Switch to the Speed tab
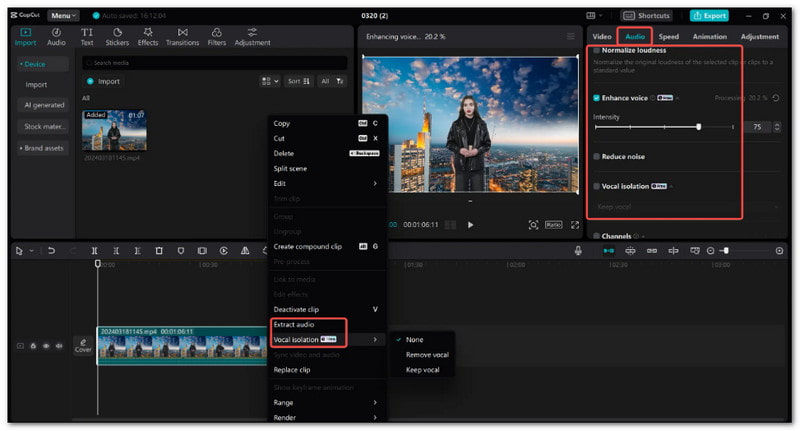The width and height of the screenshot is (800, 431). tap(668, 37)
